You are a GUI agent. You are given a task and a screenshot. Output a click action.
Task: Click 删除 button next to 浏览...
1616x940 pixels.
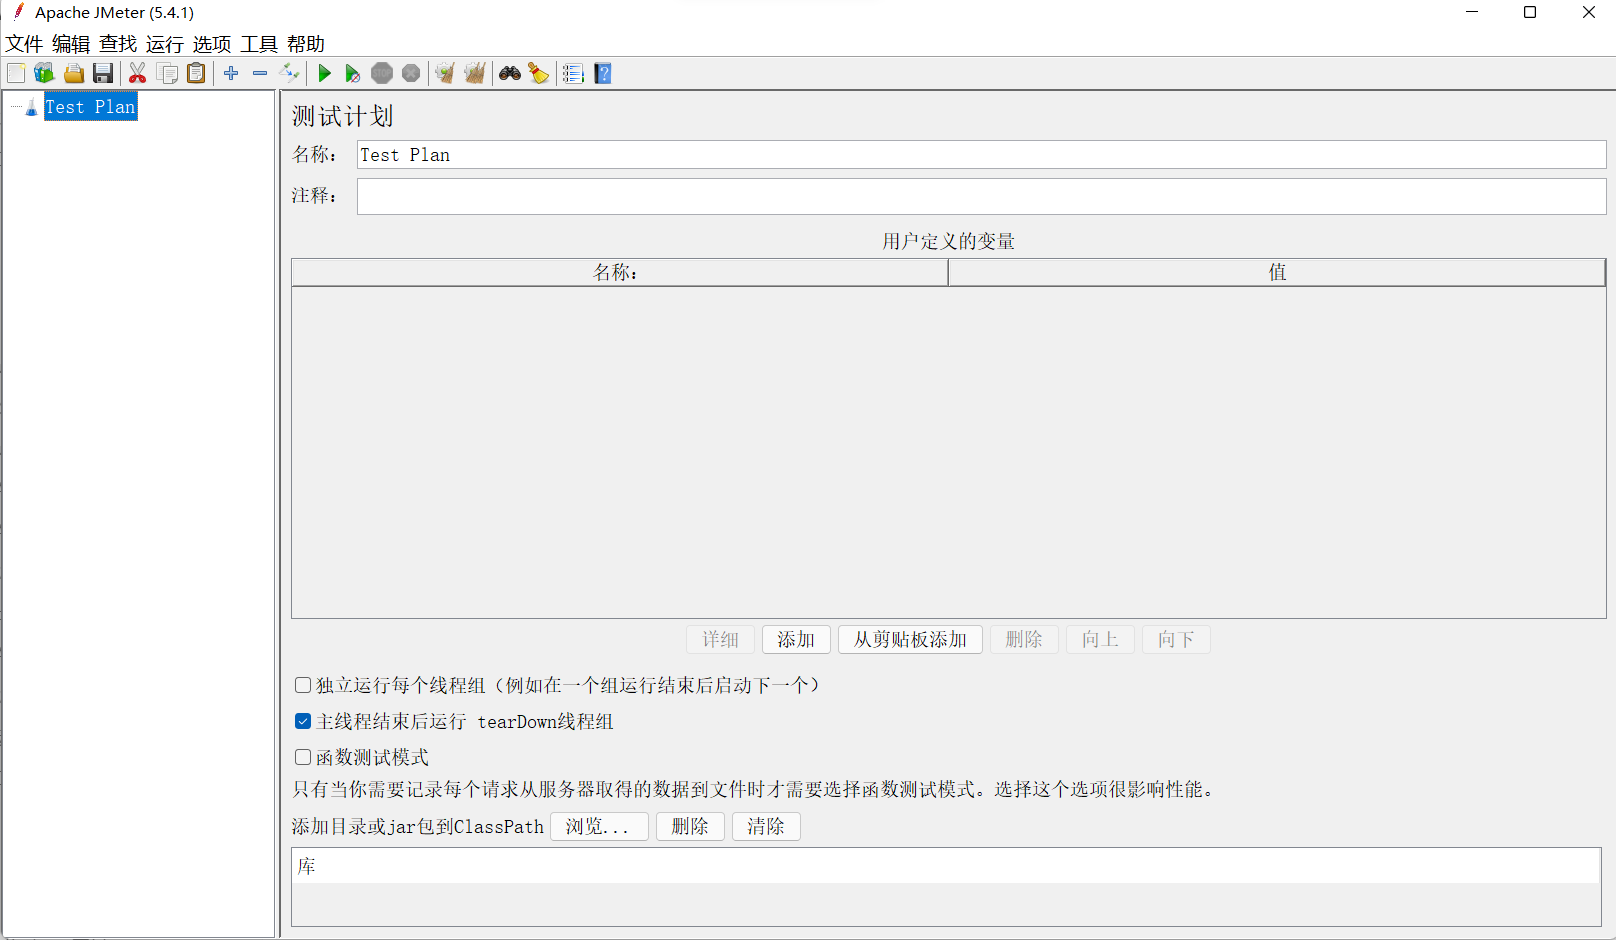(x=690, y=826)
